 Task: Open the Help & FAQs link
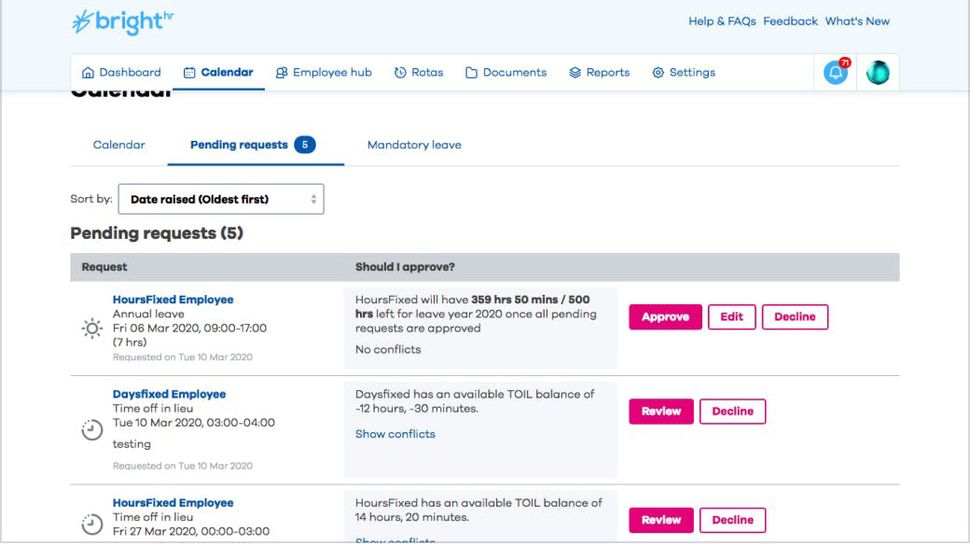pos(722,21)
